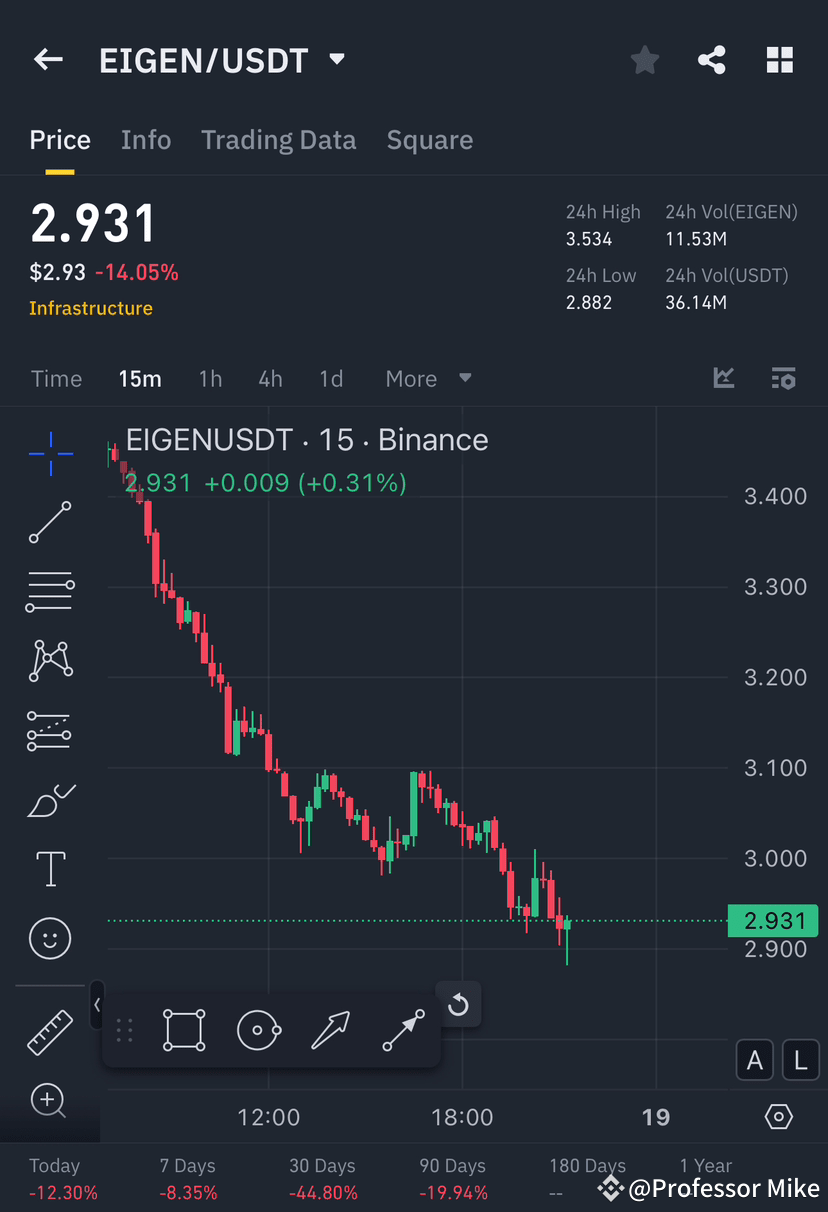Image resolution: width=828 pixels, height=1212 pixels.
Task: Toggle logarithmic scale with the L button
Action: point(800,1059)
